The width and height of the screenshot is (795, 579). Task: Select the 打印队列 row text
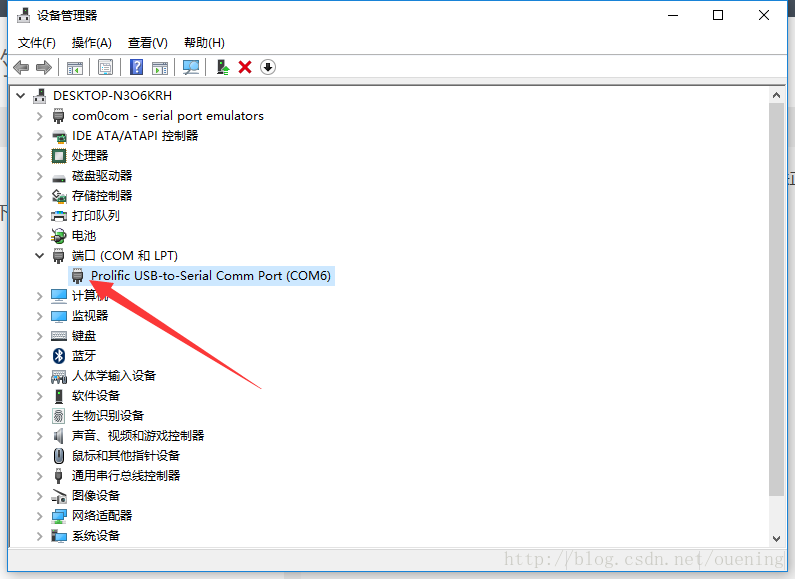coord(96,216)
